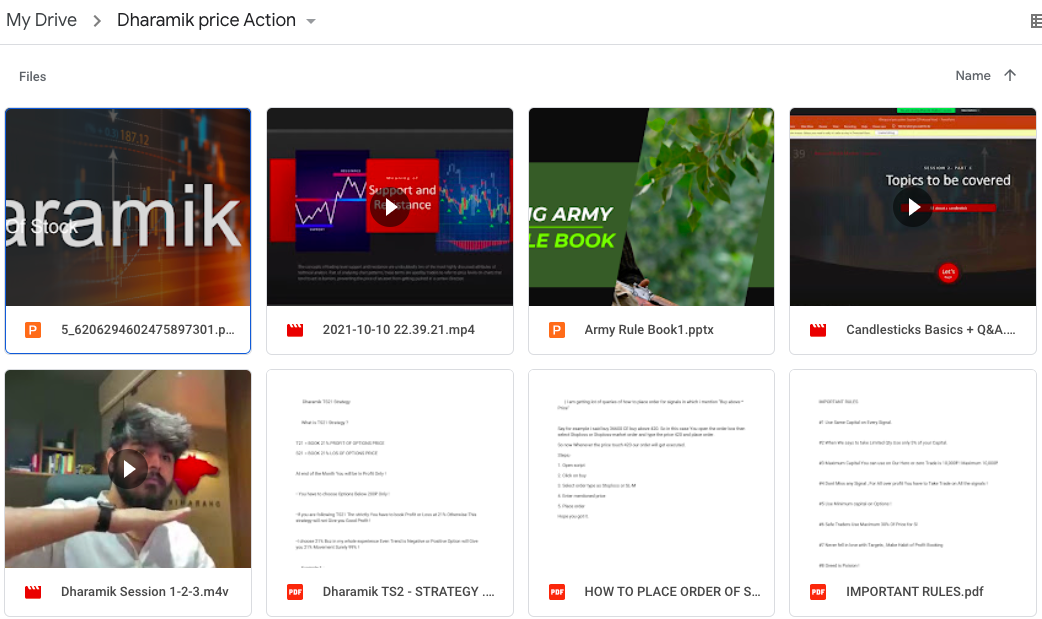The height and width of the screenshot is (619, 1042).
Task: Reverse sort direction using the arrow icon
Action: [x=1010, y=76]
